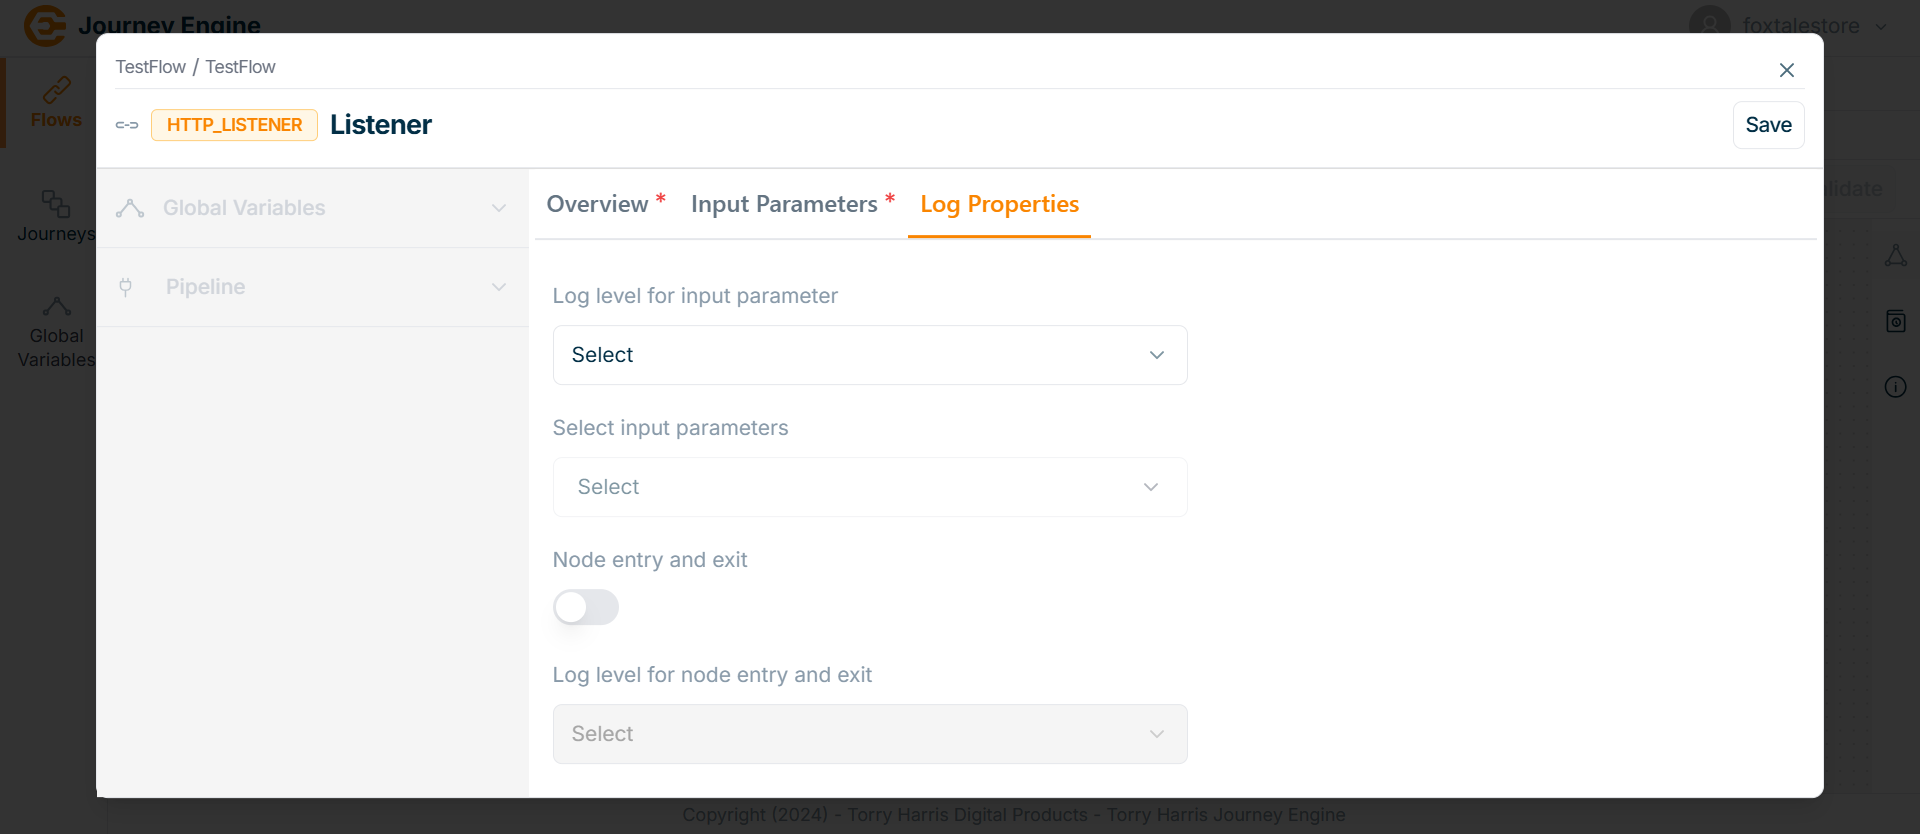Open the Select input parameters dropdown
1920x834 pixels.
pos(869,487)
